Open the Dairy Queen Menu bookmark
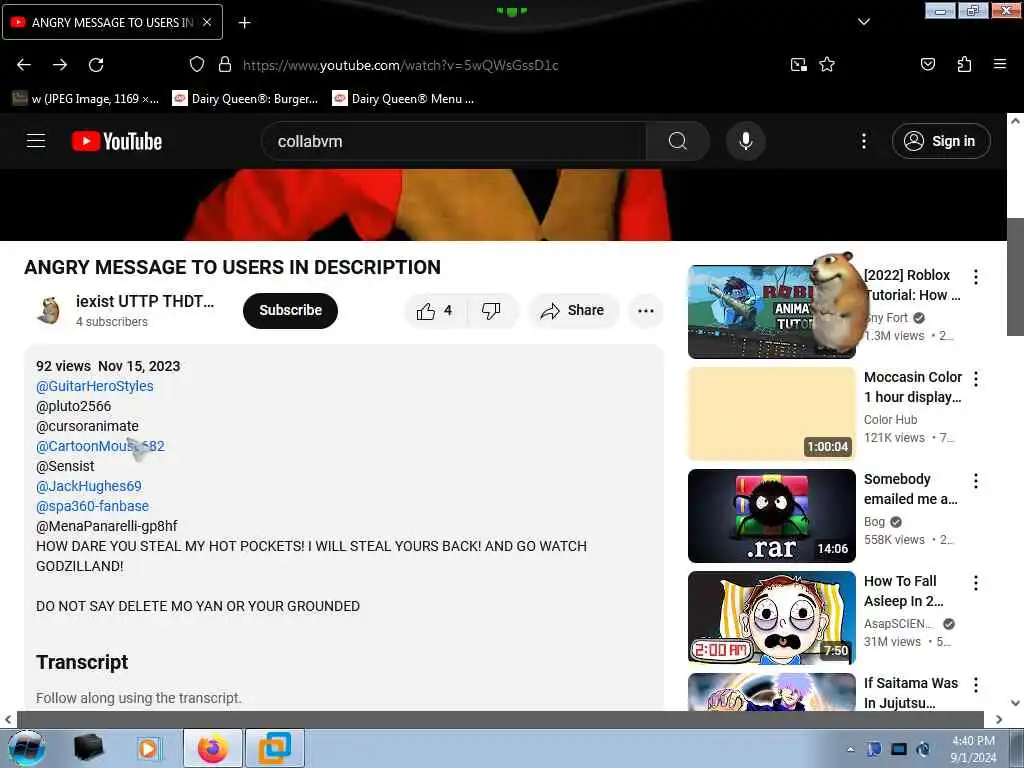The height and width of the screenshot is (768, 1024). point(404,99)
